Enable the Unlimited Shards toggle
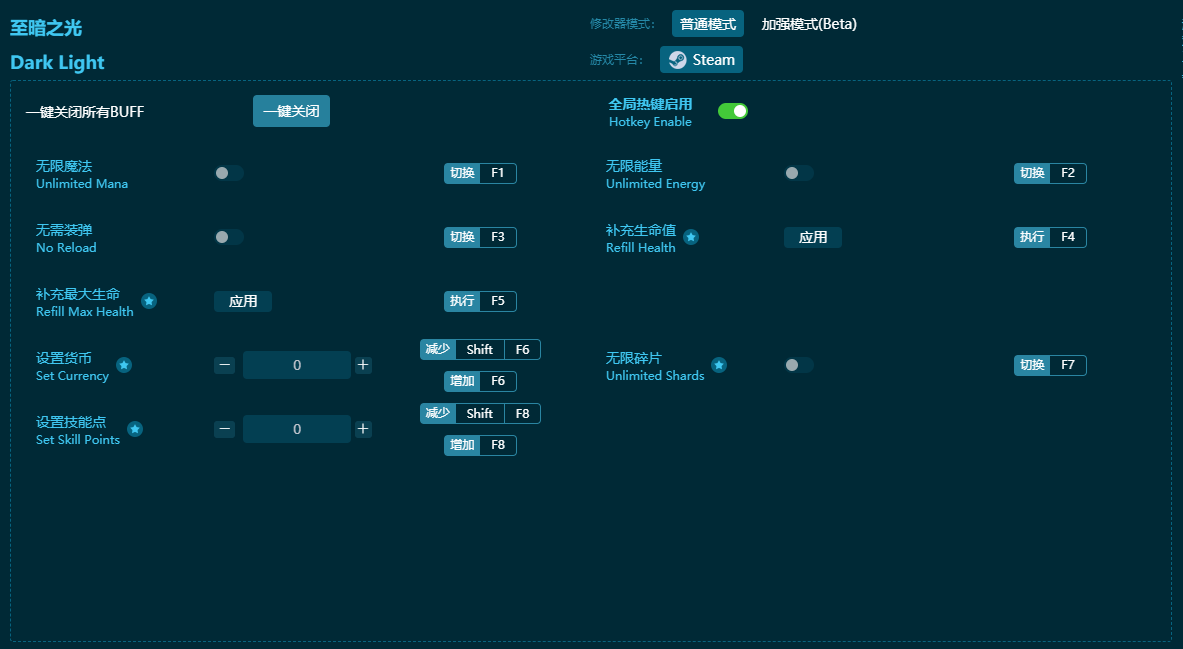Image resolution: width=1183 pixels, height=649 pixels. tap(798, 365)
